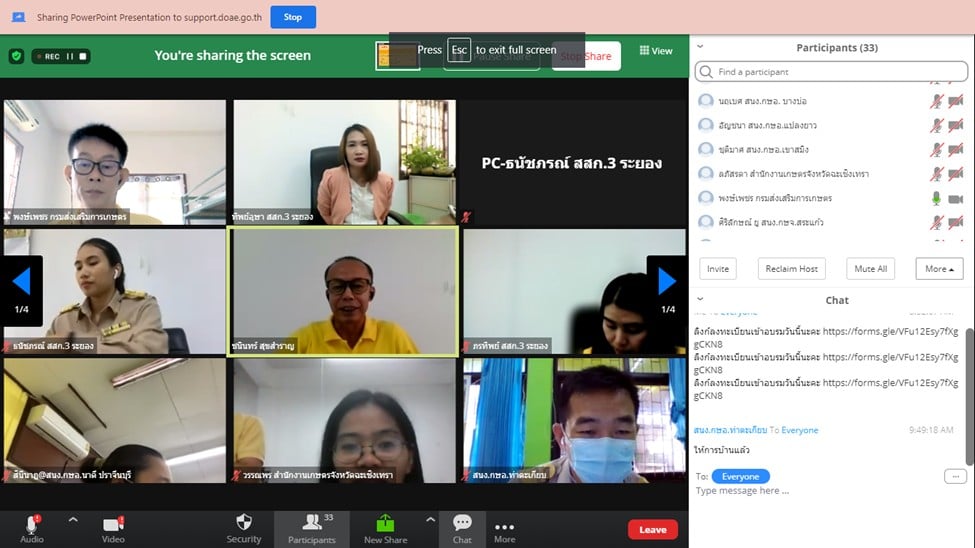Screen dimensions: 975x548
Task: Expand the audio options arrow beside Audio
Action: pos(72,520)
